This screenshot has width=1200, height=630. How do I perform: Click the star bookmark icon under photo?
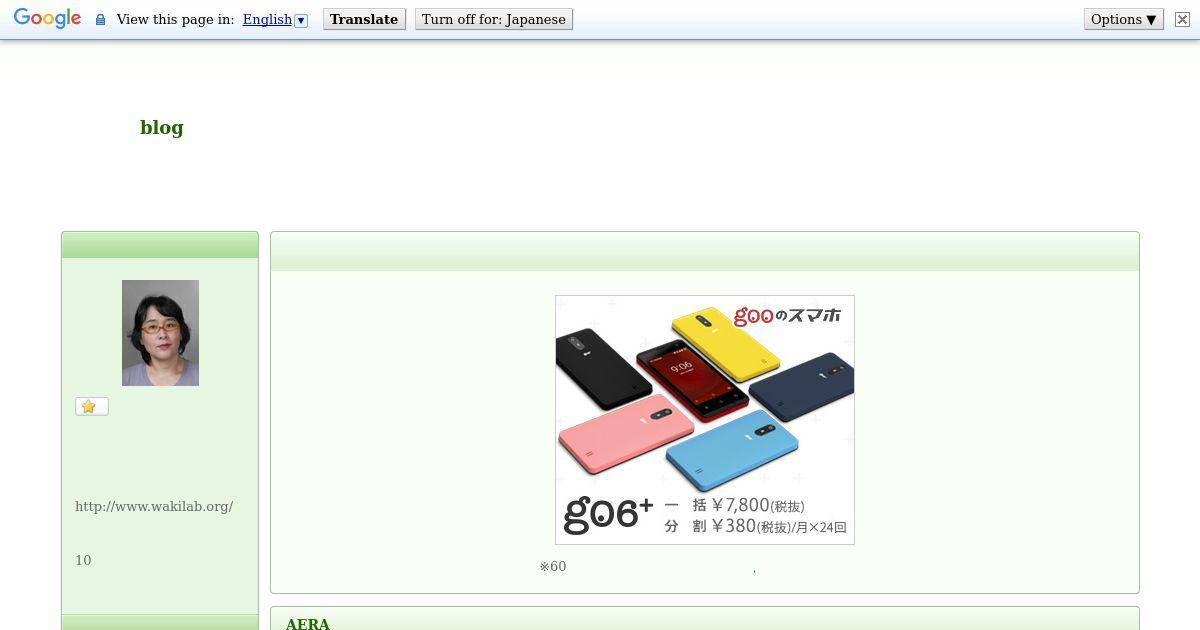point(91,406)
